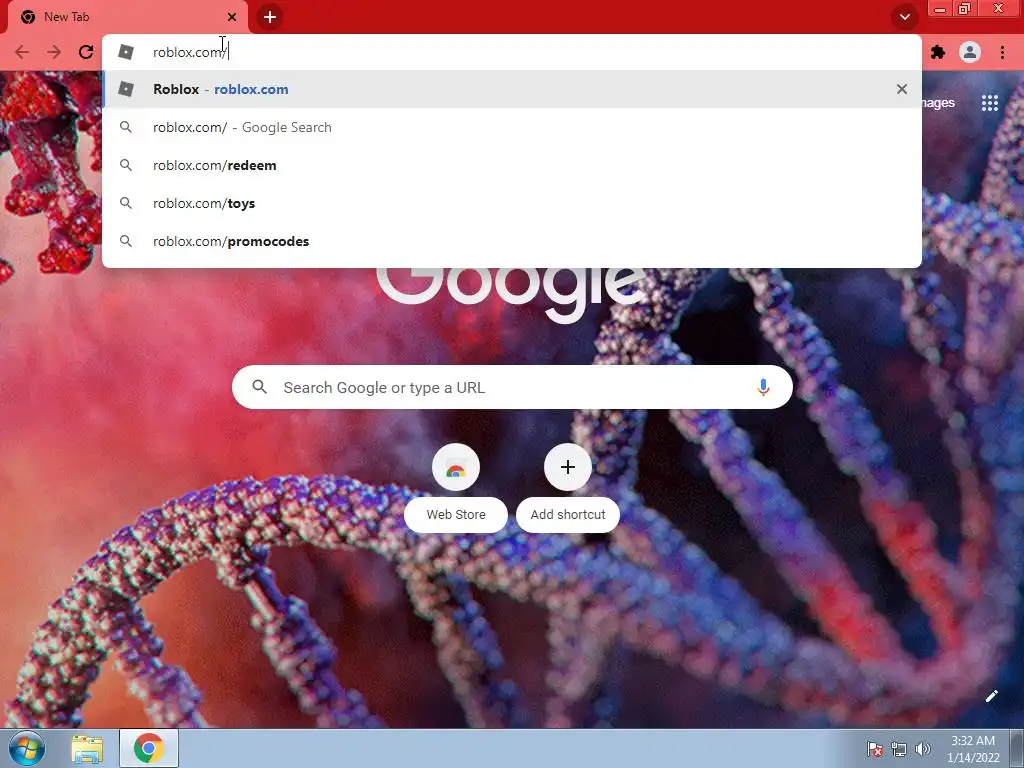Open Windows Explorer from the taskbar
1024x768 pixels.
point(87,749)
